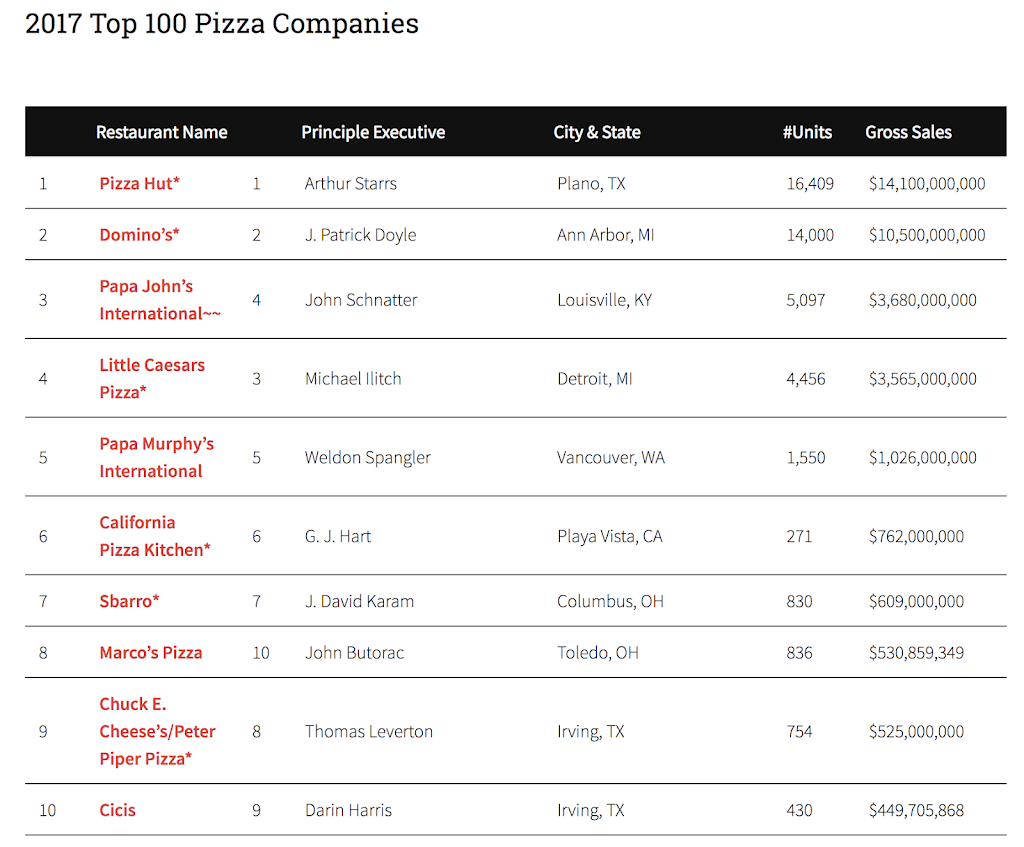The width and height of the screenshot is (1024, 847).
Task: Visit the Marco's Pizza link
Action: pyautogui.click(x=150, y=653)
